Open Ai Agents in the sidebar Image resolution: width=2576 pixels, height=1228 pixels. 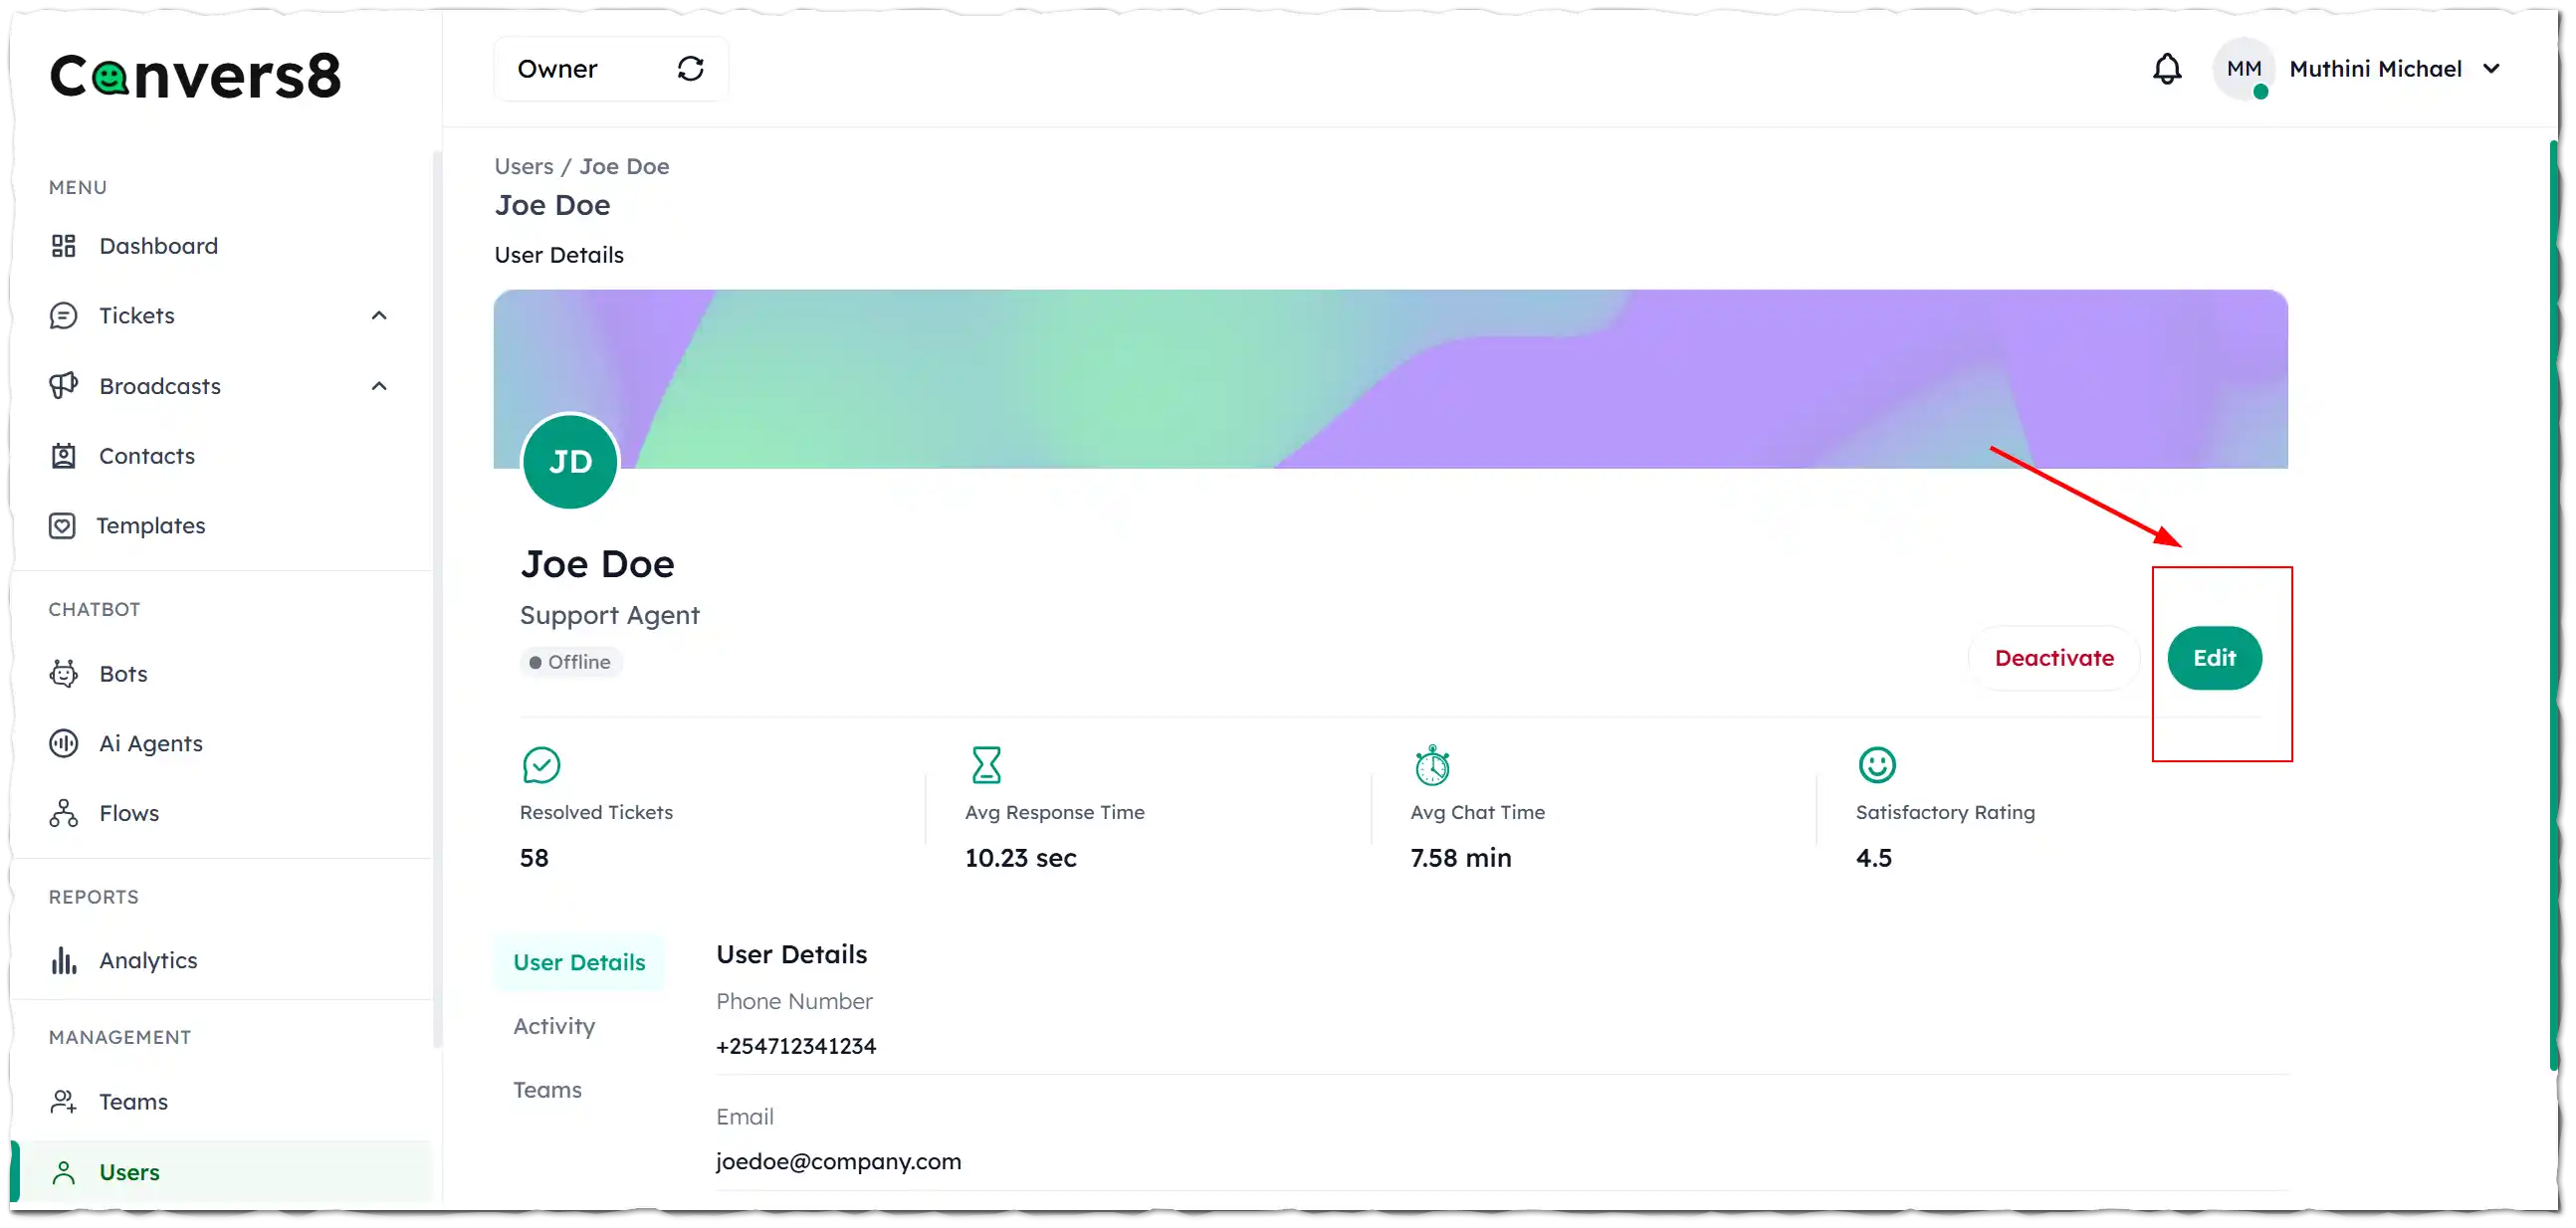150,744
